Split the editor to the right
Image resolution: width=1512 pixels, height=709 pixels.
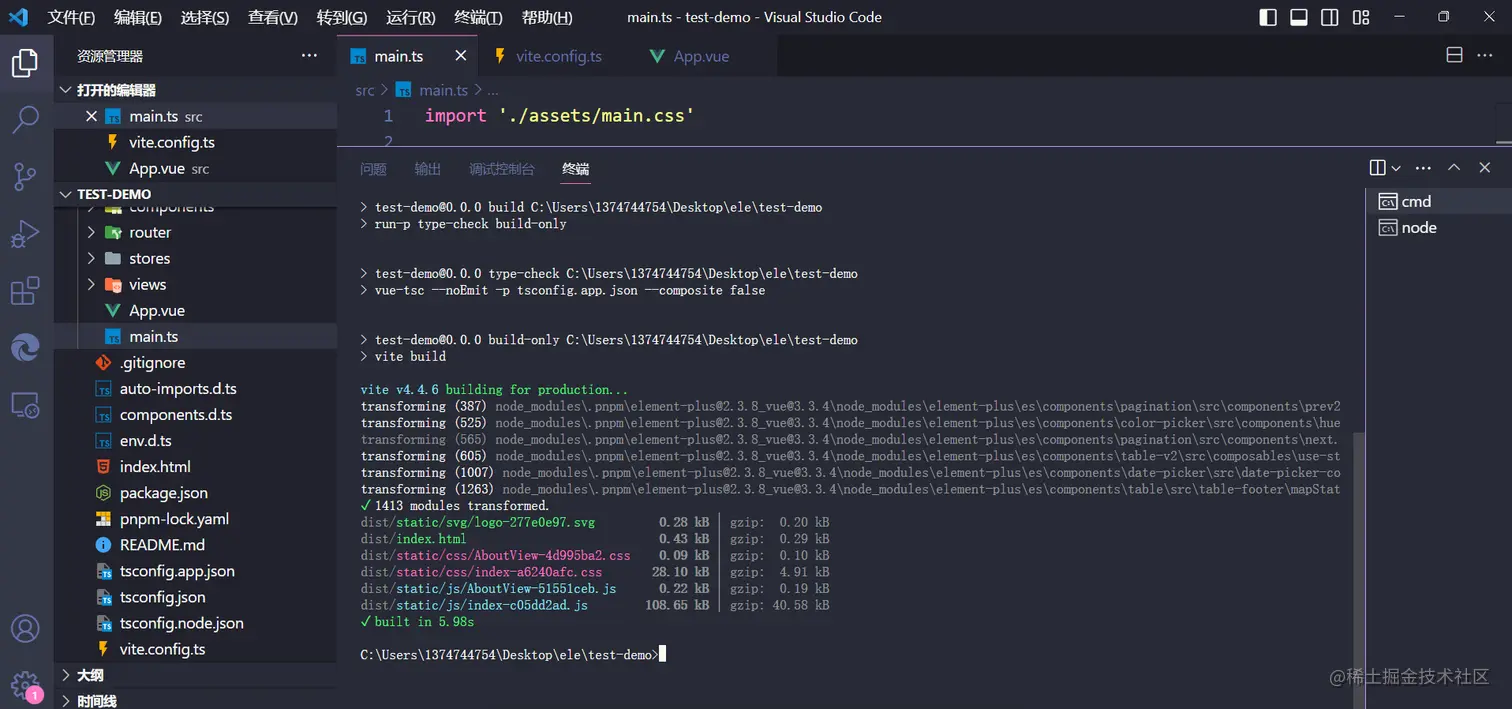pyautogui.click(x=1454, y=56)
